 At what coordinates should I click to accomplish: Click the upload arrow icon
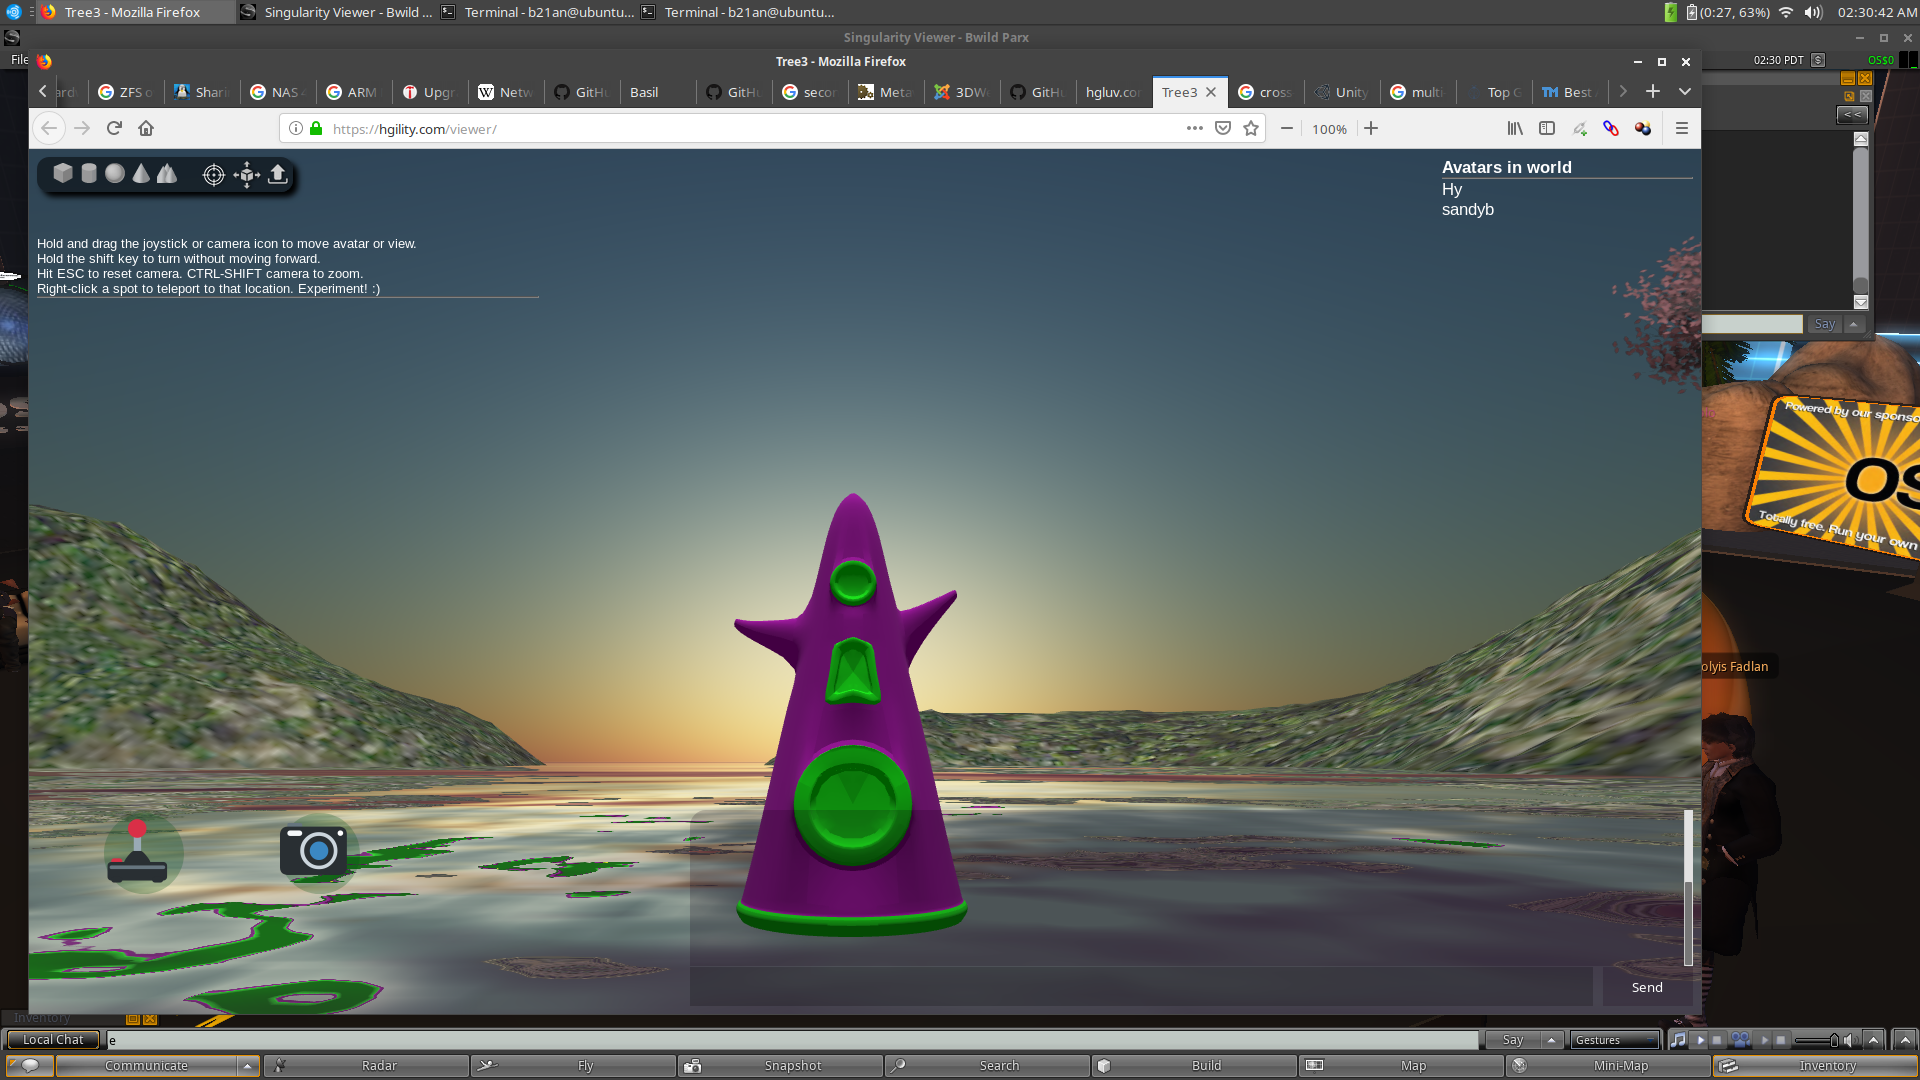[x=277, y=175]
